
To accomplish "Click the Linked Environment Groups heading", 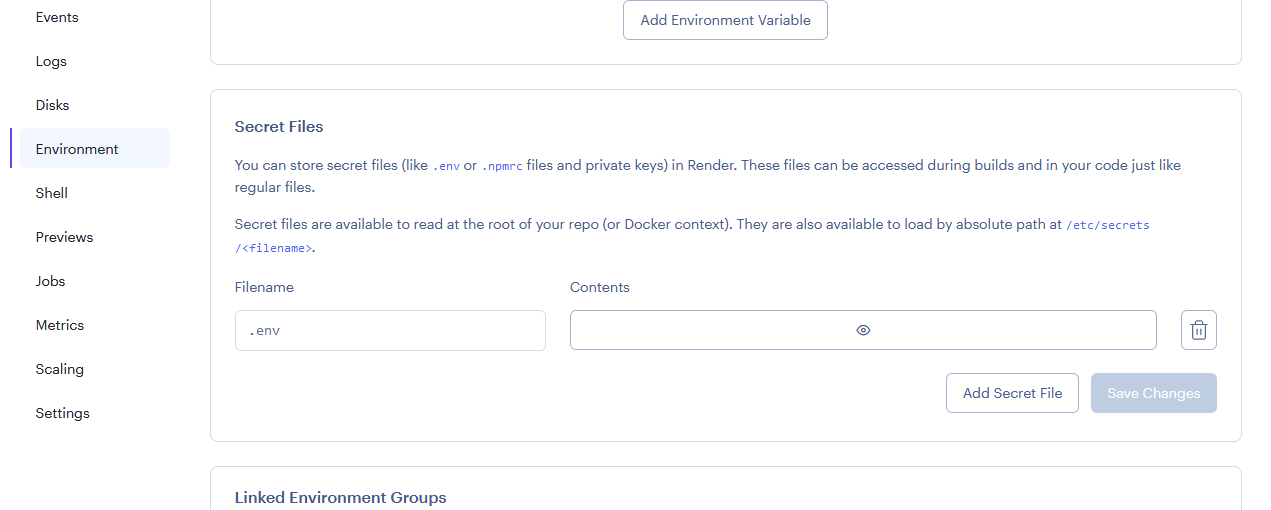I will coord(340,497).
